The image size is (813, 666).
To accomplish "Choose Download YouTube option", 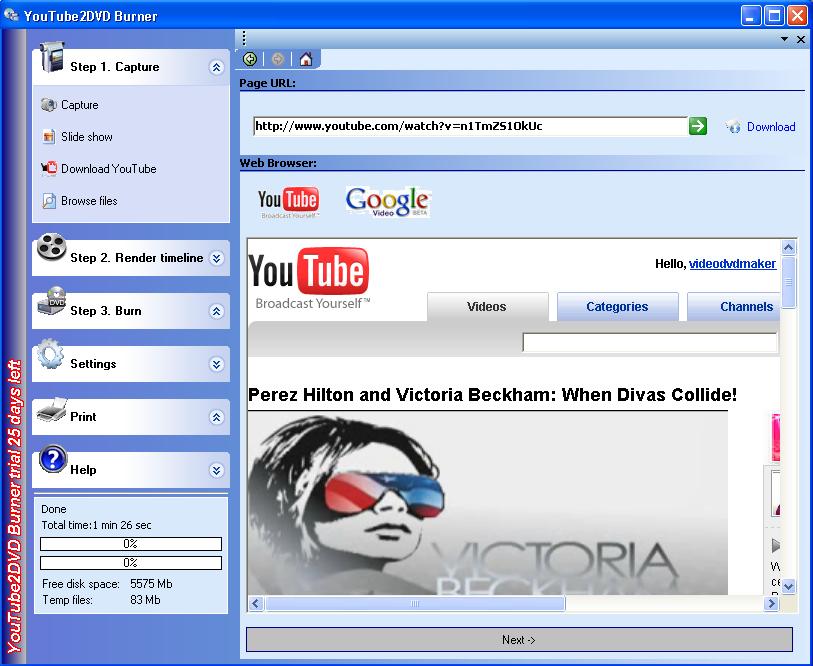I will 108,169.
